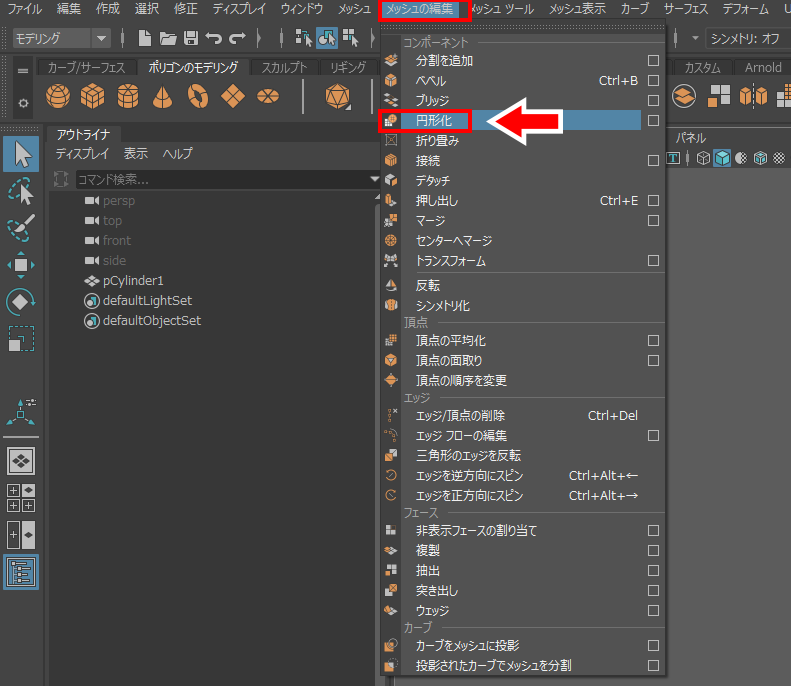Click the コマンド検索 search field
791x686 pixels.
point(220,179)
